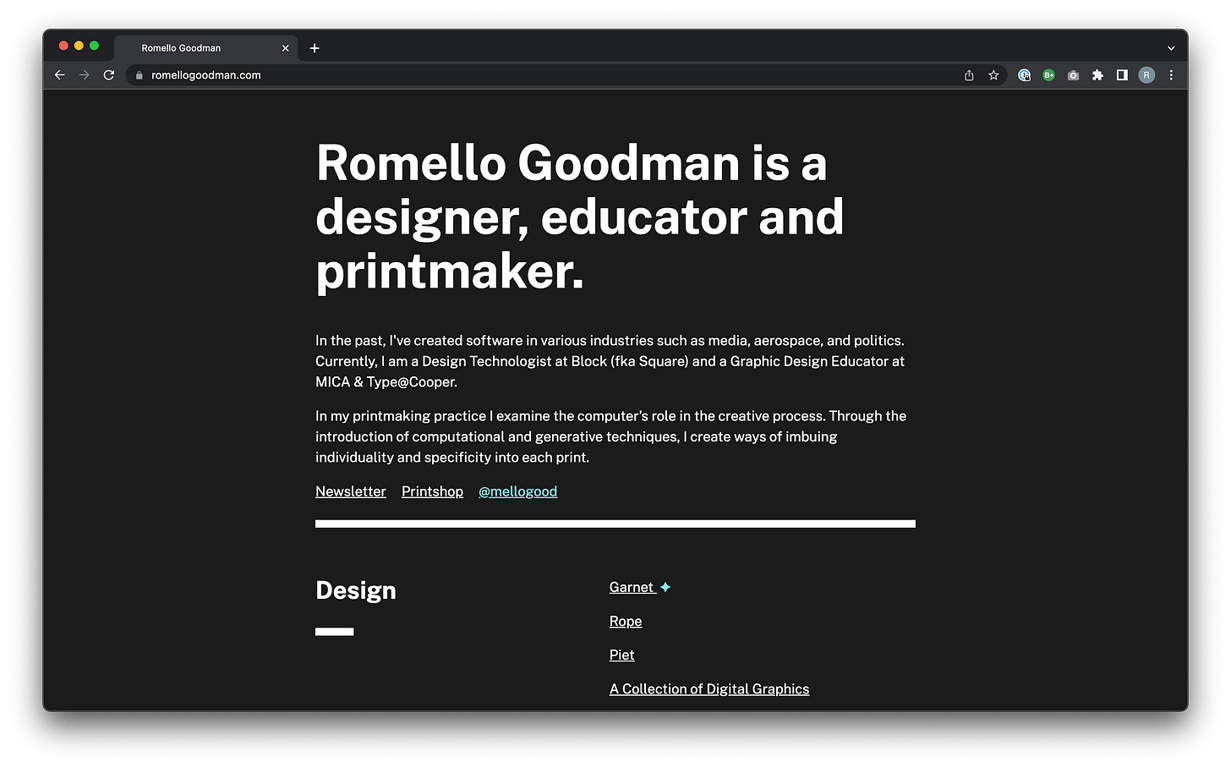
Task: Minimize the window with yellow button
Action: [79, 46]
